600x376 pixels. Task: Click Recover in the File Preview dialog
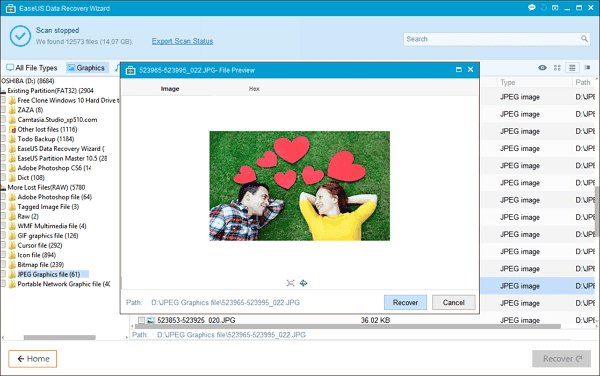click(x=405, y=303)
